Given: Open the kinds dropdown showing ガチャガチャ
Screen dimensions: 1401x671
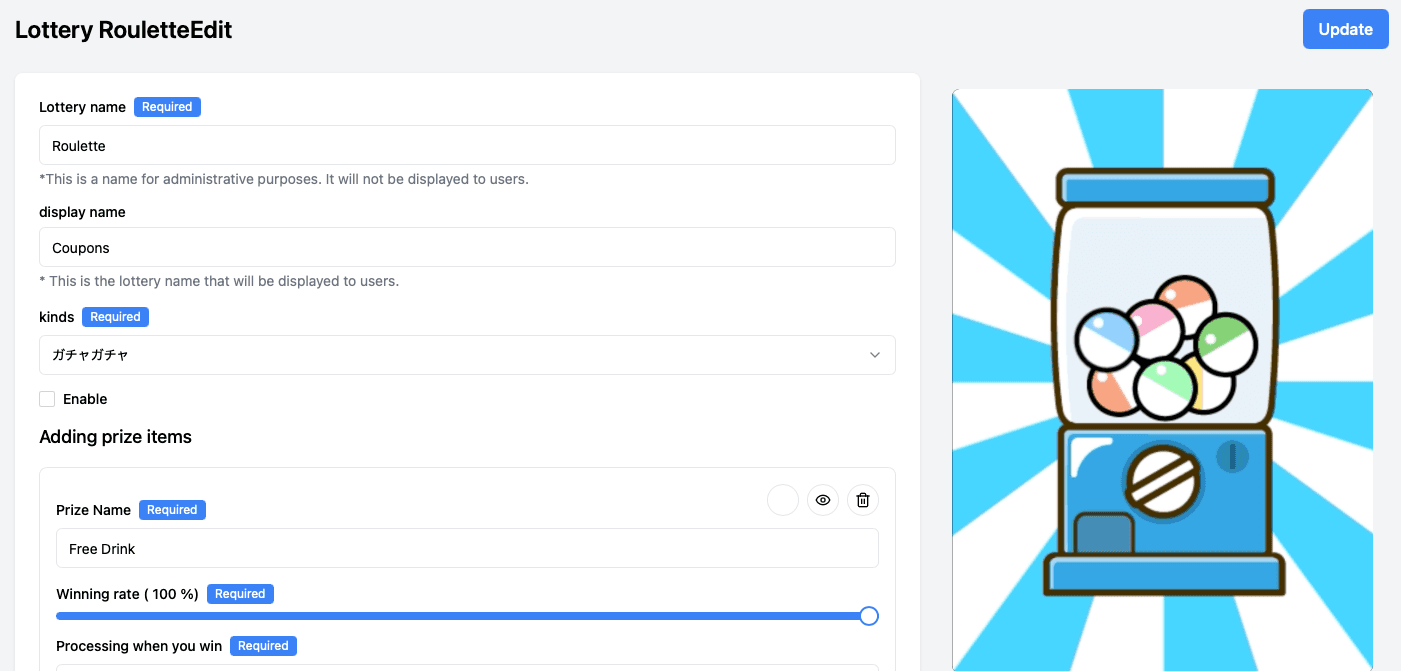Looking at the screenshot, I should click(467, 355).
